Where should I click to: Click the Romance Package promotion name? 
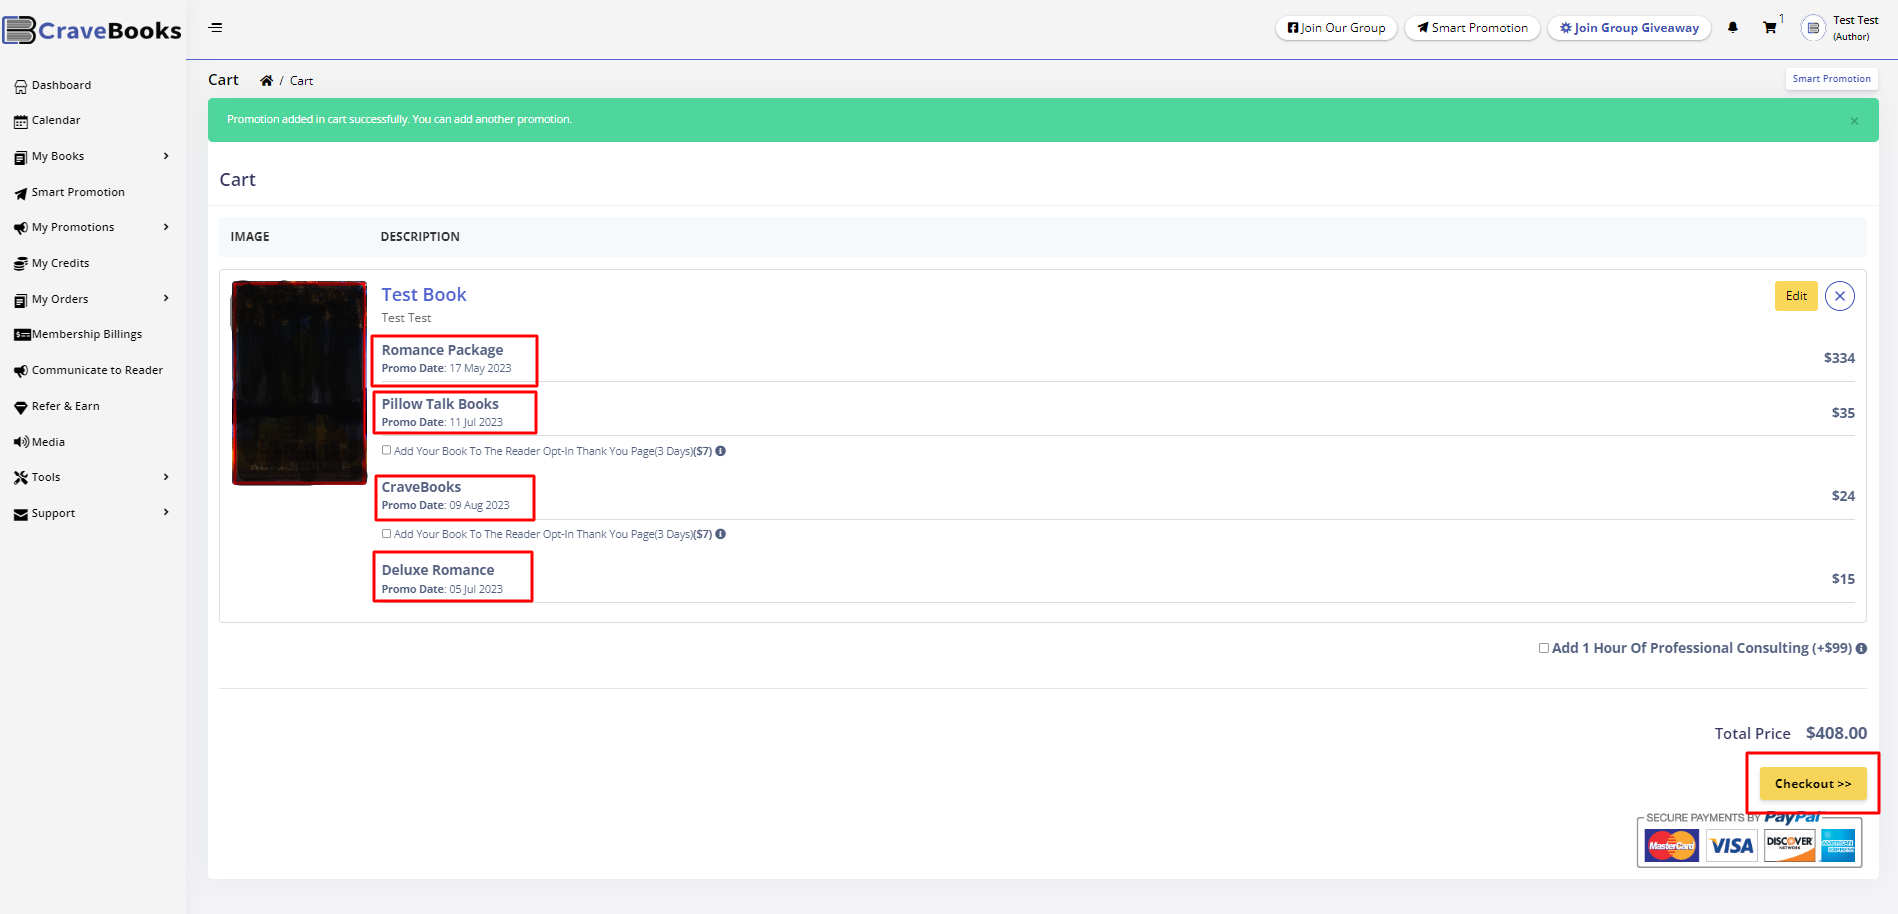coord(442,350)
